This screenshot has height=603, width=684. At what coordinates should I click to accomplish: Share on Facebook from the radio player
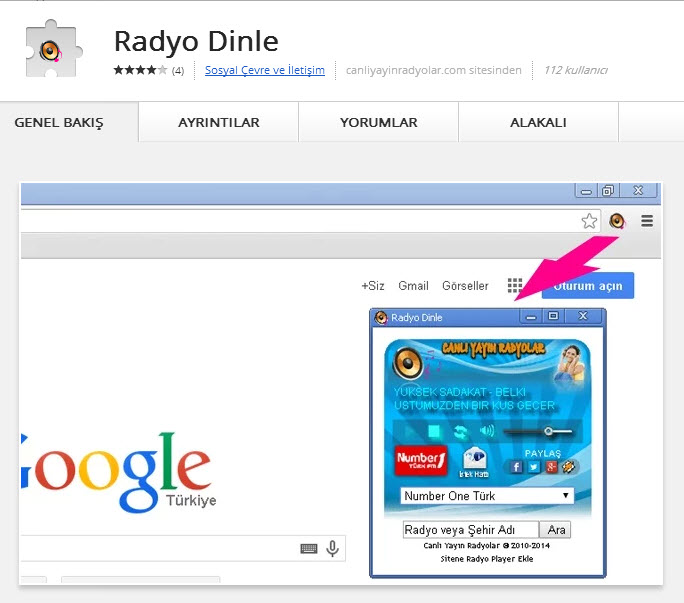pos(516,467)
